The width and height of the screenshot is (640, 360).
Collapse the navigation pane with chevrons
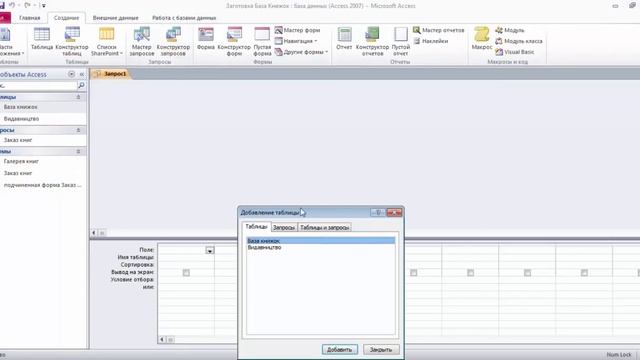(x=82, y=74)
